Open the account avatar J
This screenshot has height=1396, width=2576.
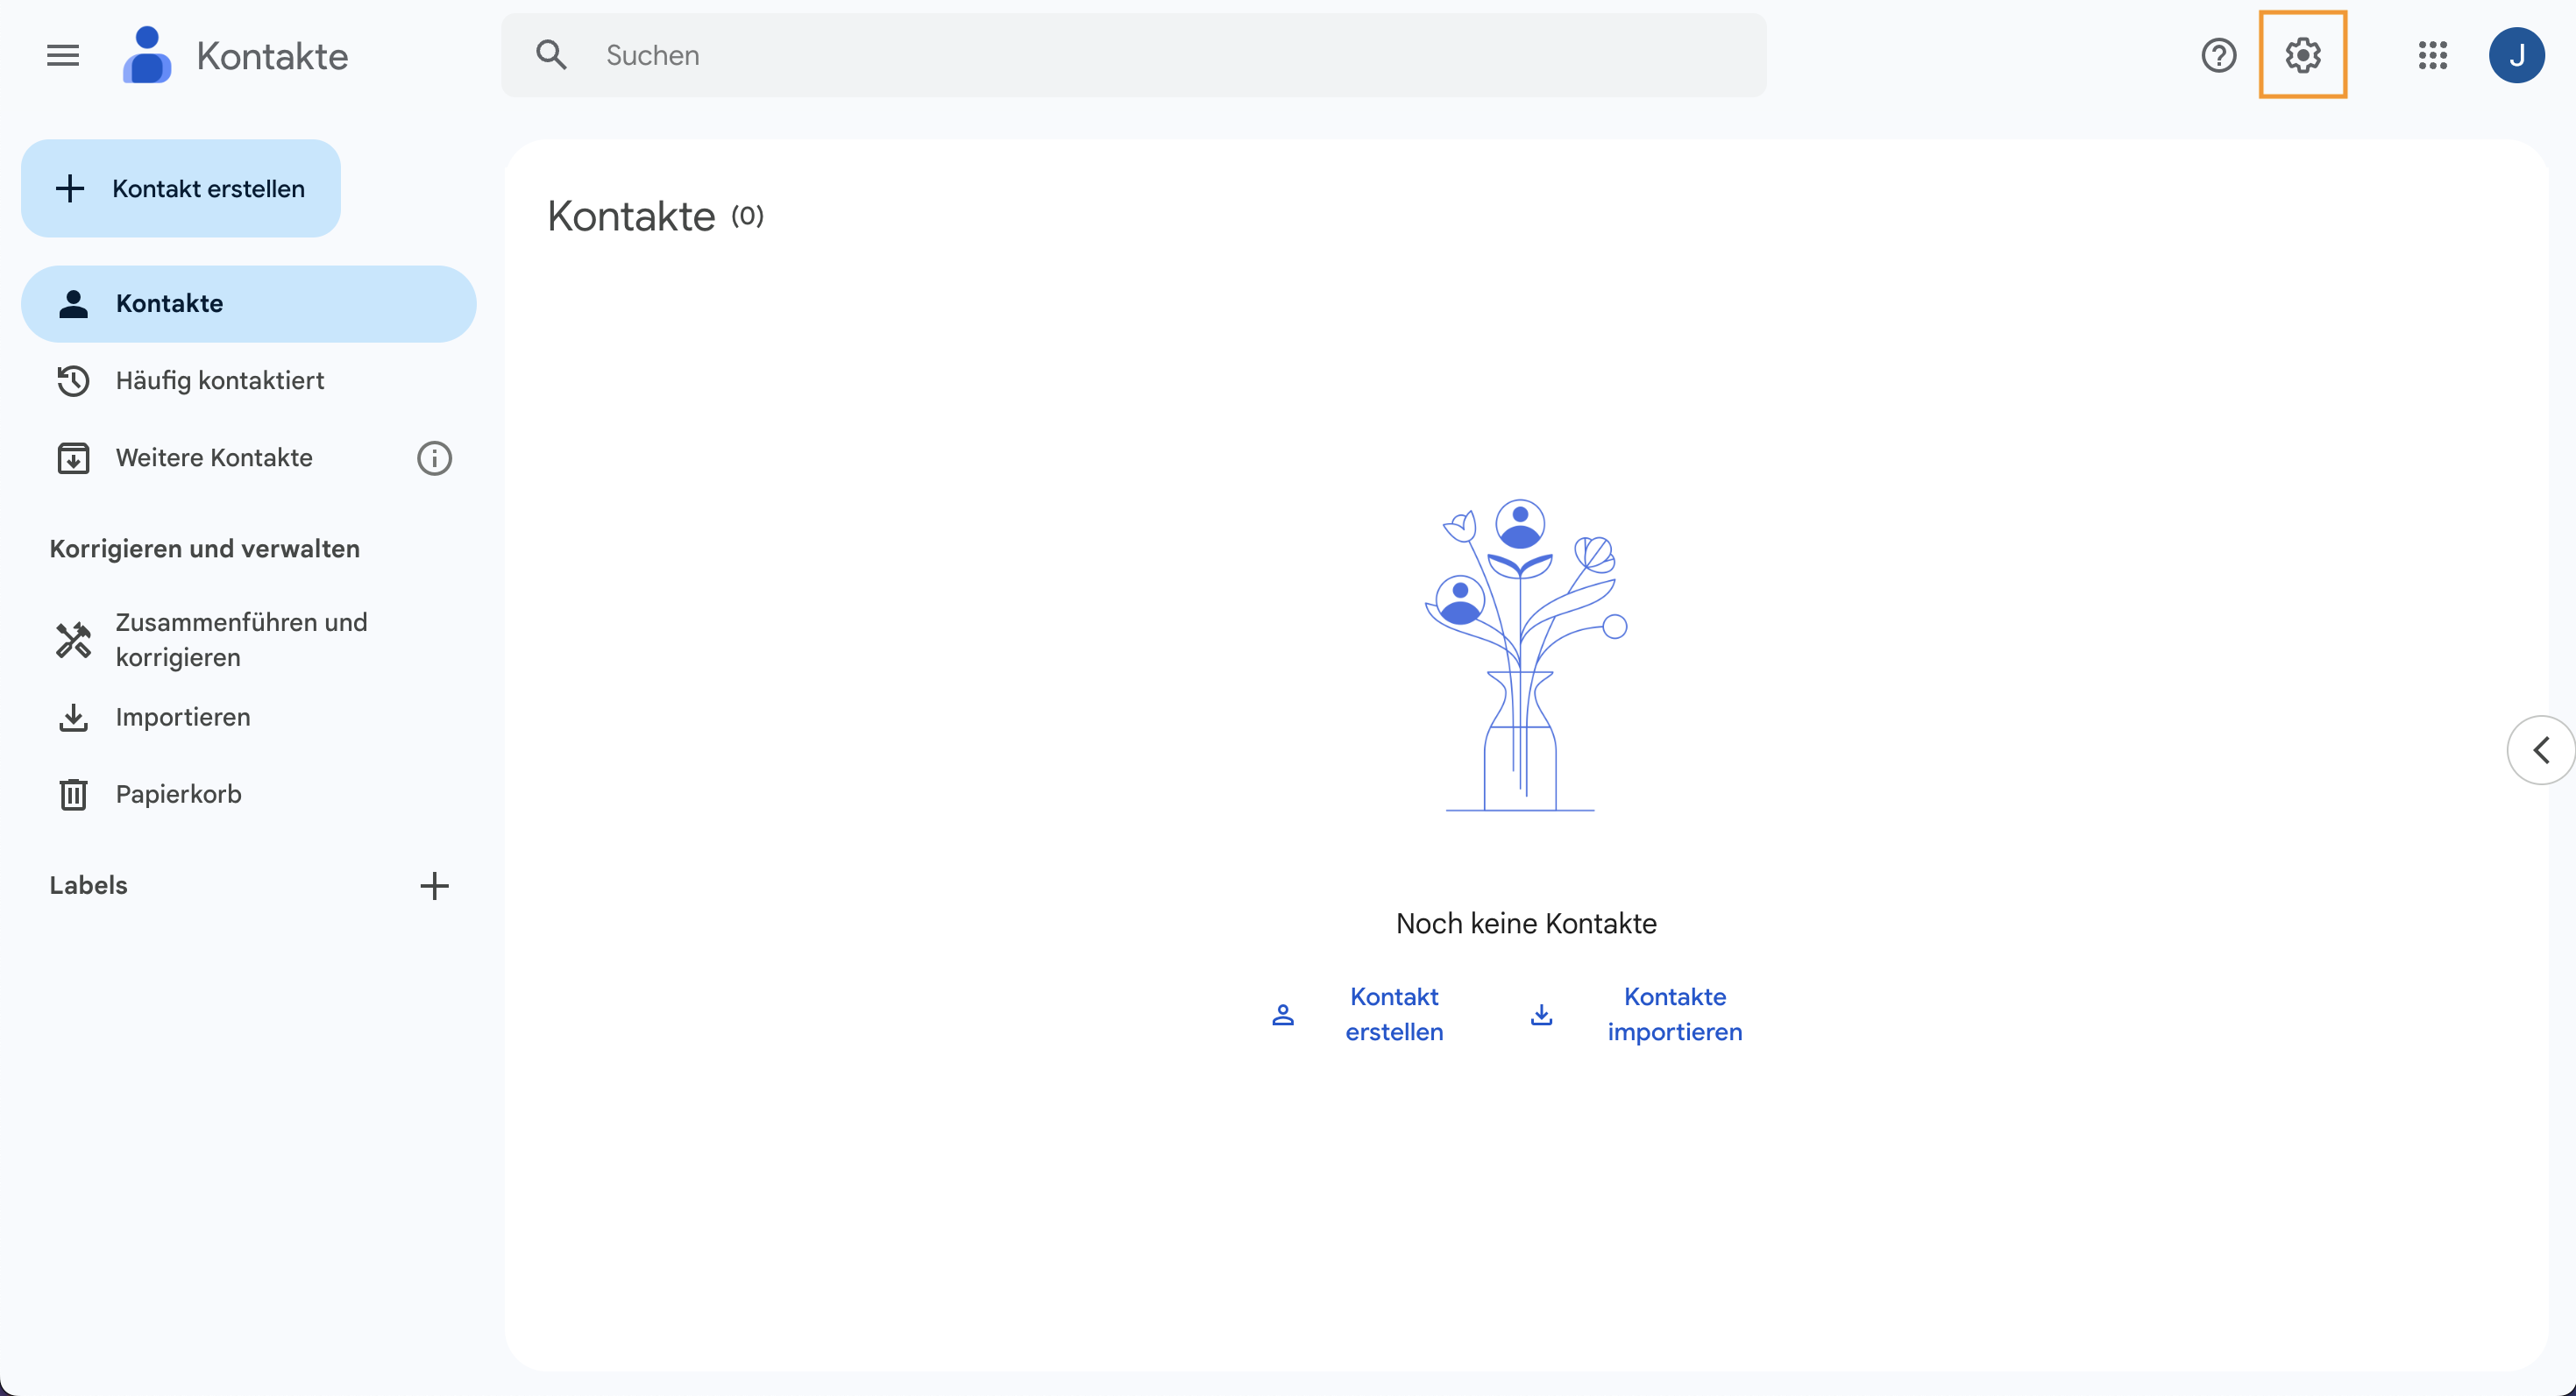pos(2516,55)
